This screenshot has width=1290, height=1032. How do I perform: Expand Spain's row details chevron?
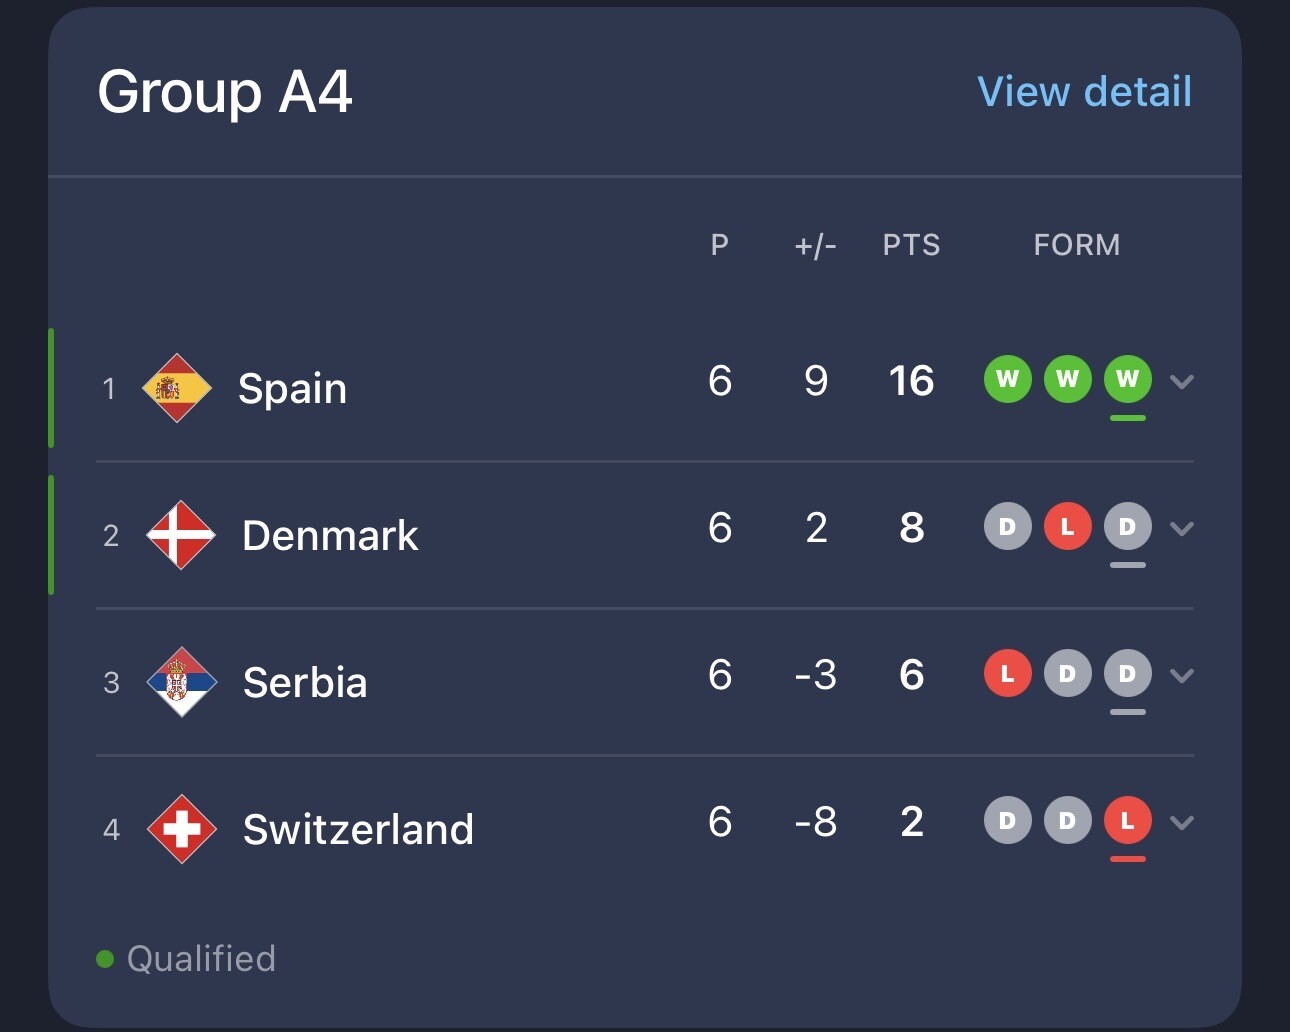coord(1182,381)
